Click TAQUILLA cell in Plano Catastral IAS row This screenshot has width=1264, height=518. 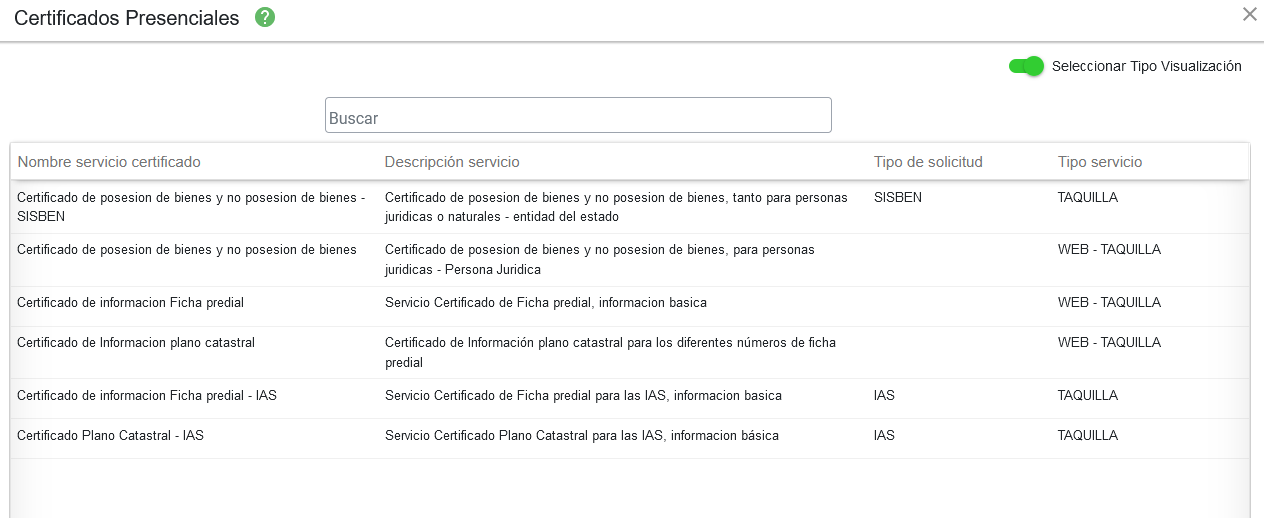tap(1087, 436)
